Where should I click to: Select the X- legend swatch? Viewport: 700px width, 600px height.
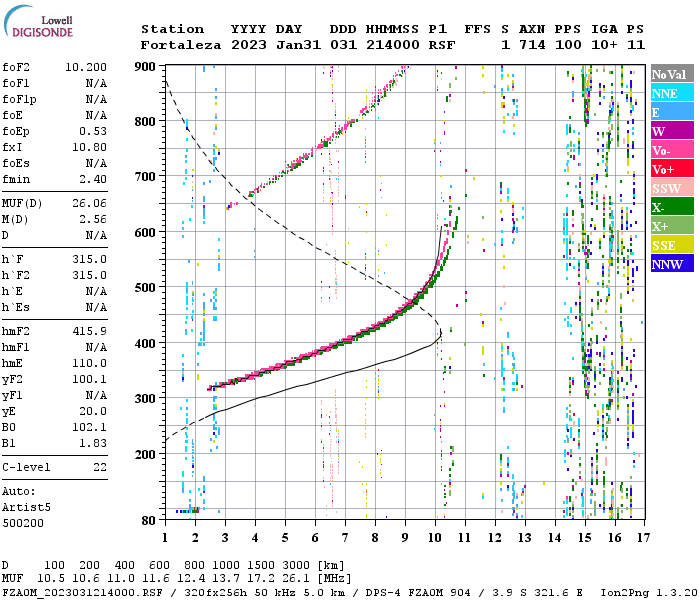[672, 207]
